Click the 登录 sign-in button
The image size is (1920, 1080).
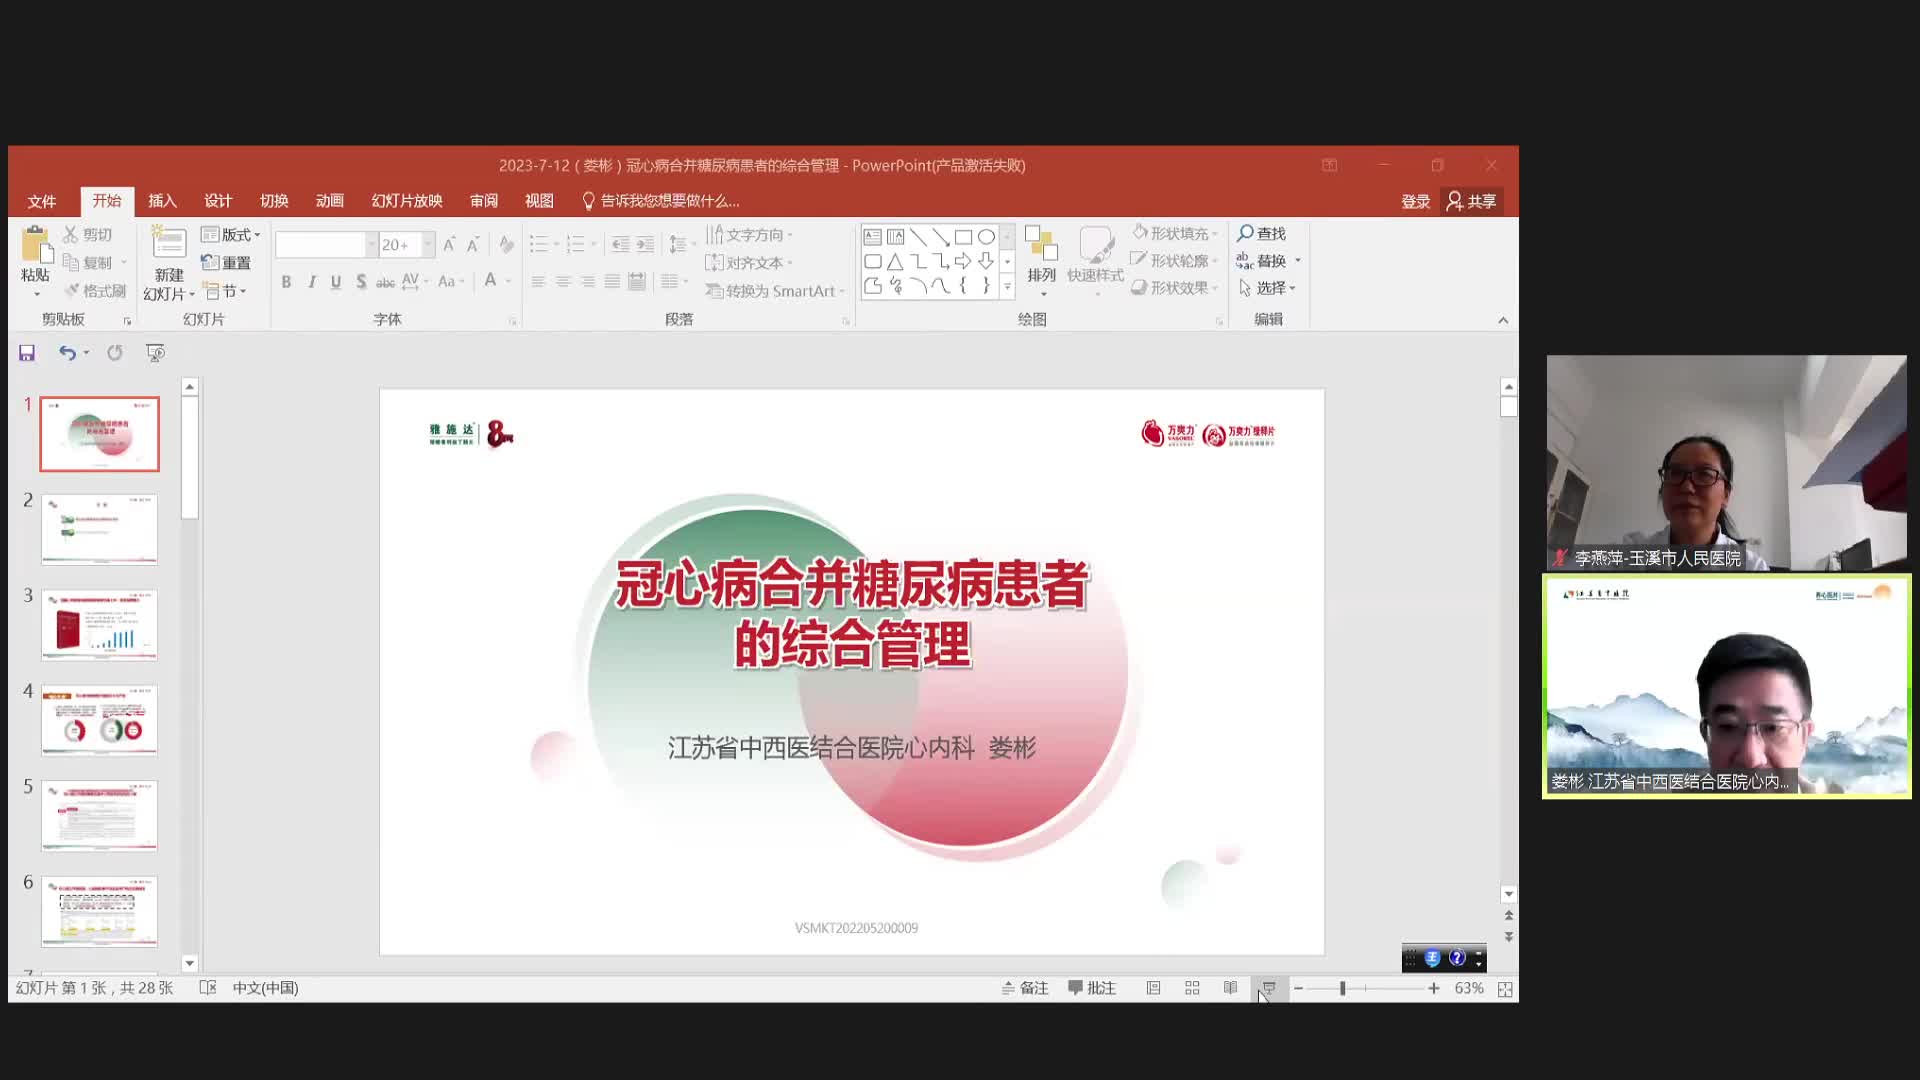click(x=1415, y=202)
